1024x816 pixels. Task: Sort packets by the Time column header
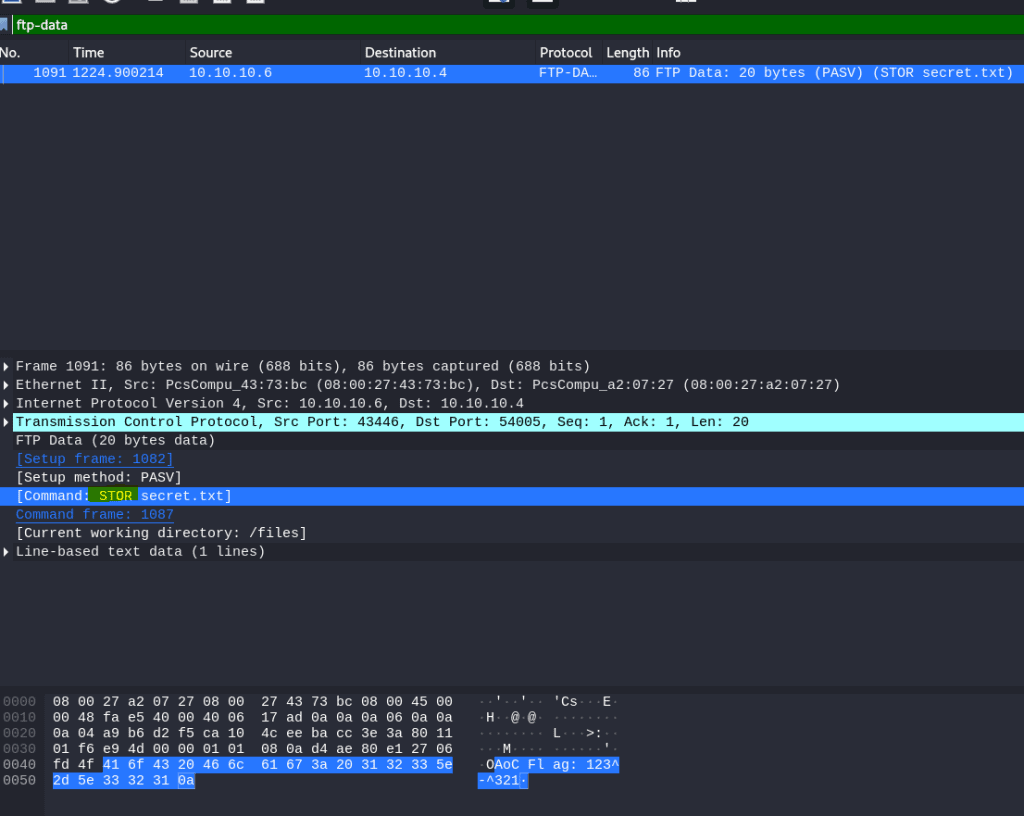click(x=127, y=53)
